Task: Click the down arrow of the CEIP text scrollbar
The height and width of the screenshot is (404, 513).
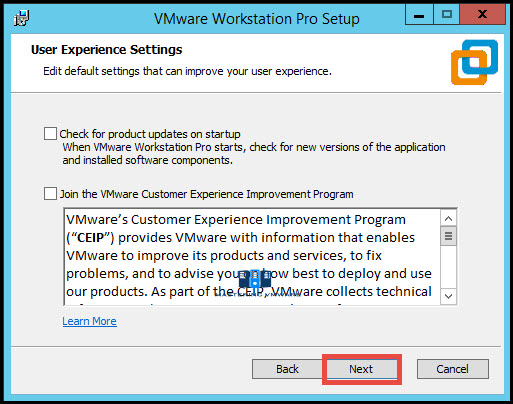Action: click(448, 296)
